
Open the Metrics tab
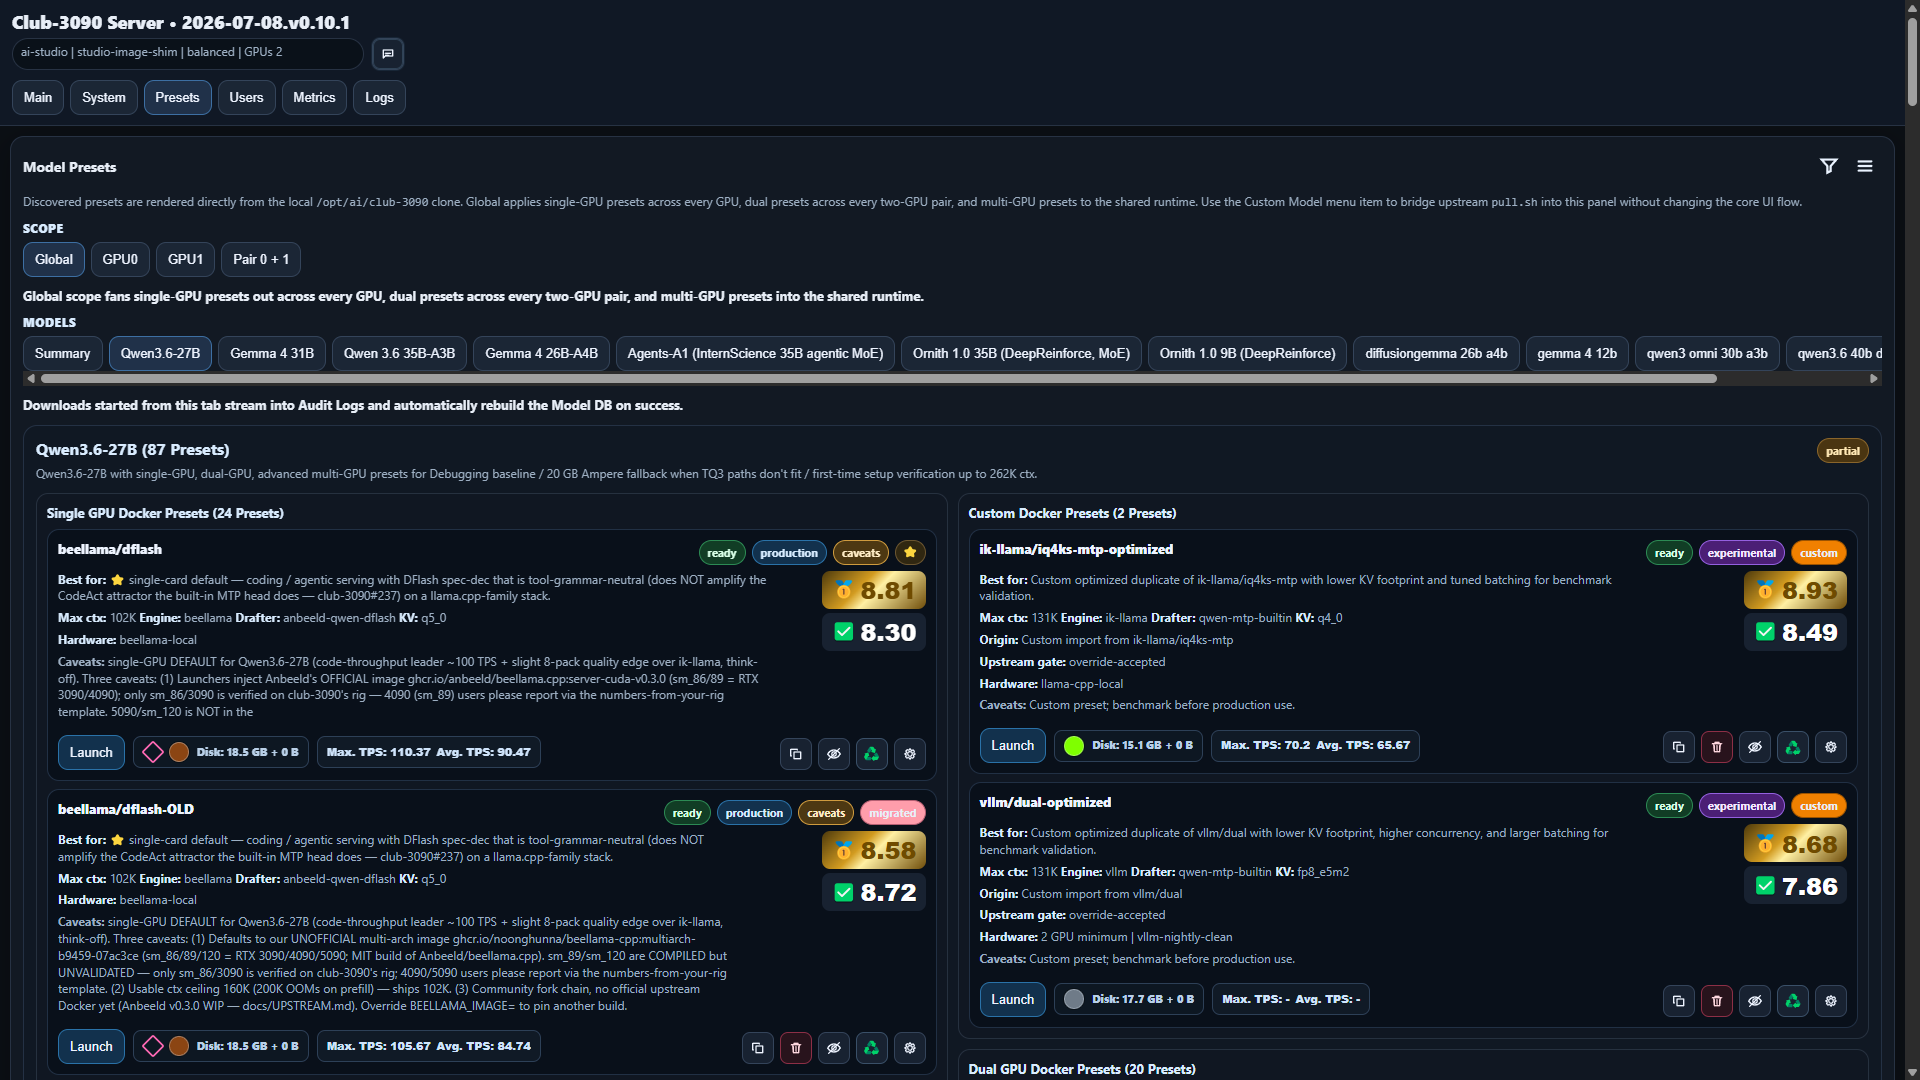pyautogui.click(x=314, y=97)
